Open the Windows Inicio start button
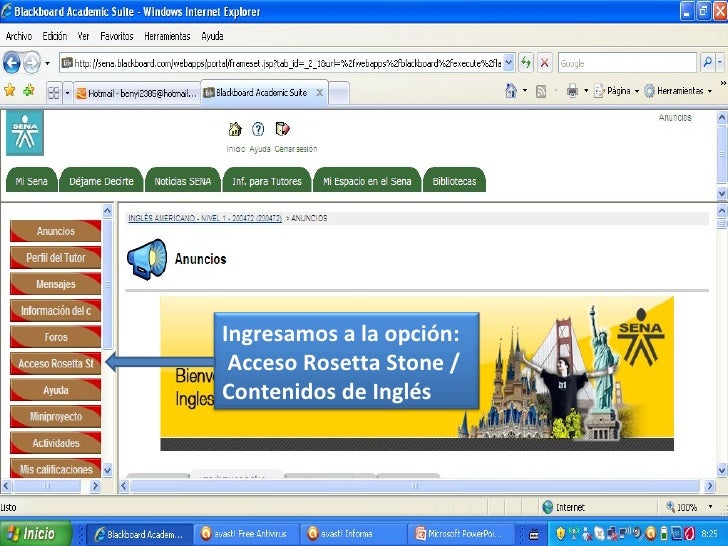The height and width of the screenshot is (546, 728). [36, 533]
